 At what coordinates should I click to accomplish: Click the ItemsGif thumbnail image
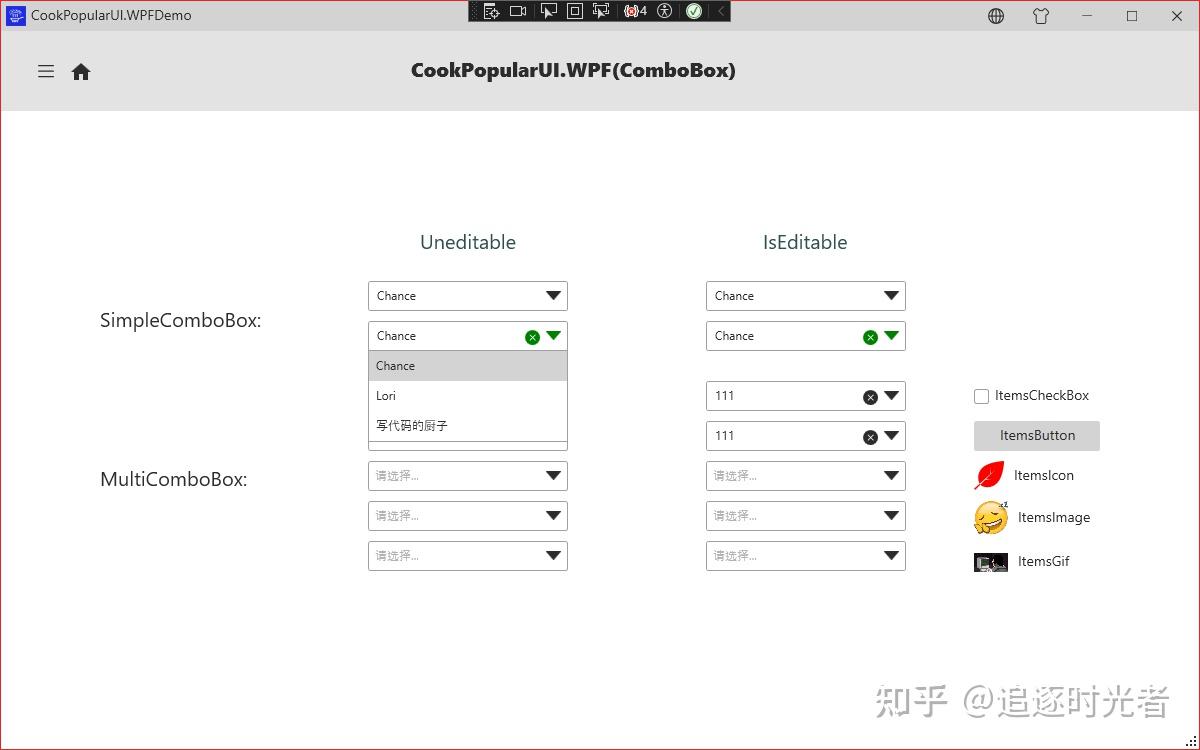coord(989,561)
